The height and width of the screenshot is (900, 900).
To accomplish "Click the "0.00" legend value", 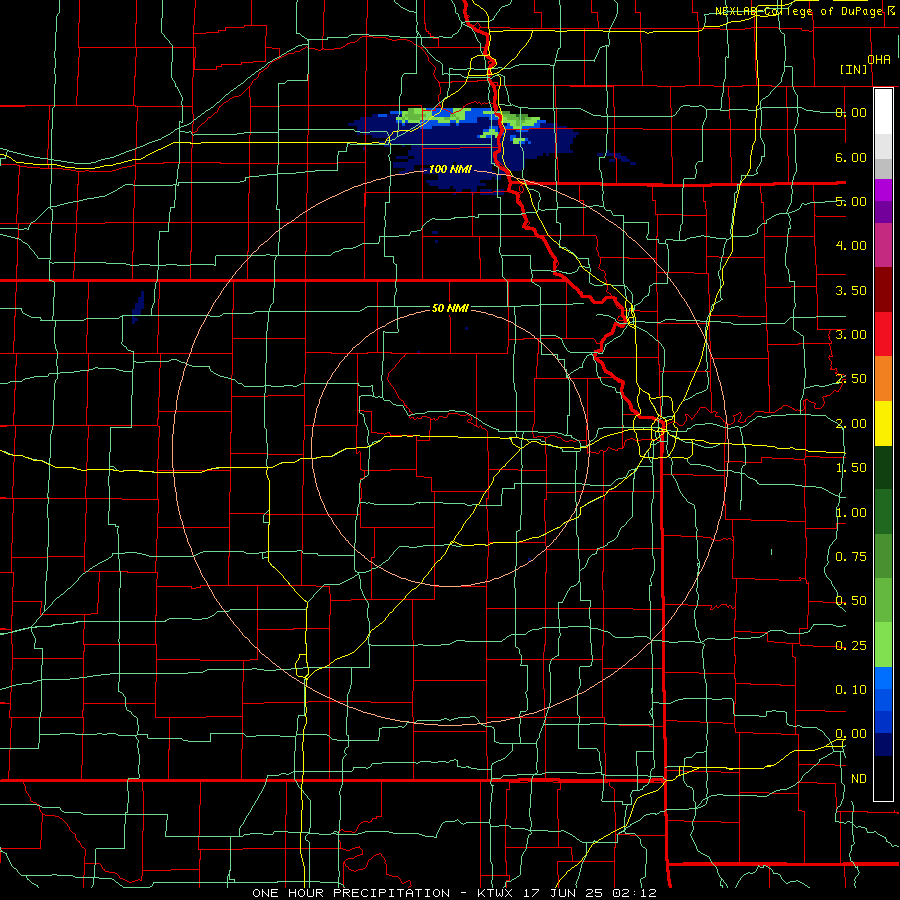I will [851, 734].
